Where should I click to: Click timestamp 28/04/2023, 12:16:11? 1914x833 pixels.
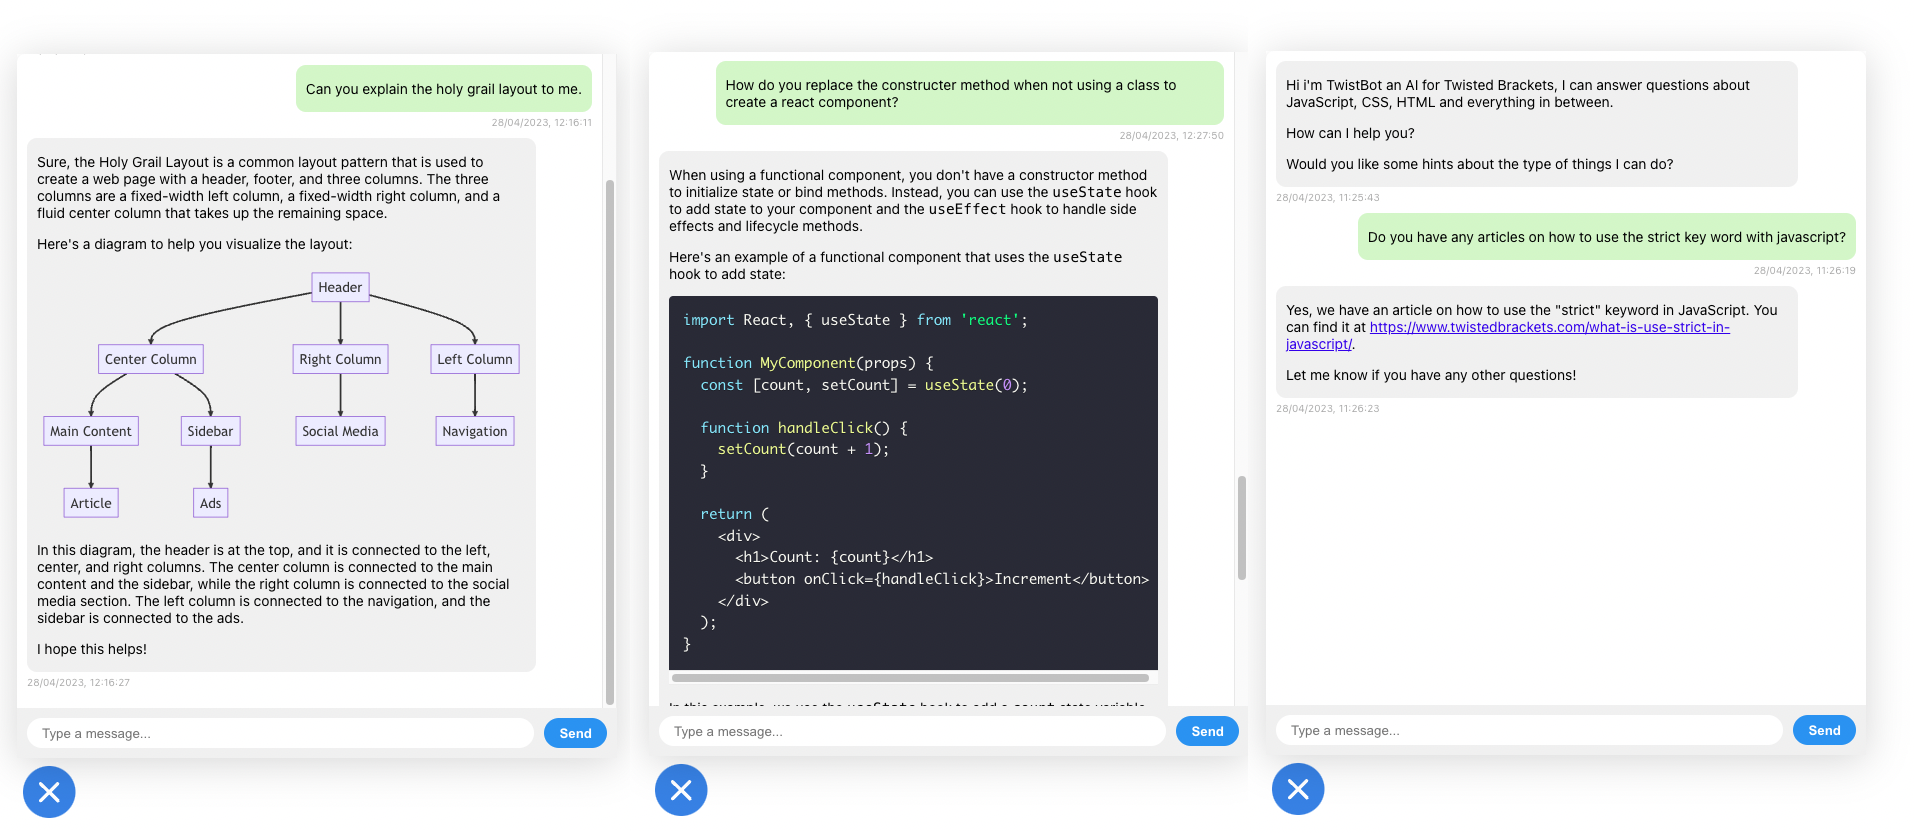(541, 123)
